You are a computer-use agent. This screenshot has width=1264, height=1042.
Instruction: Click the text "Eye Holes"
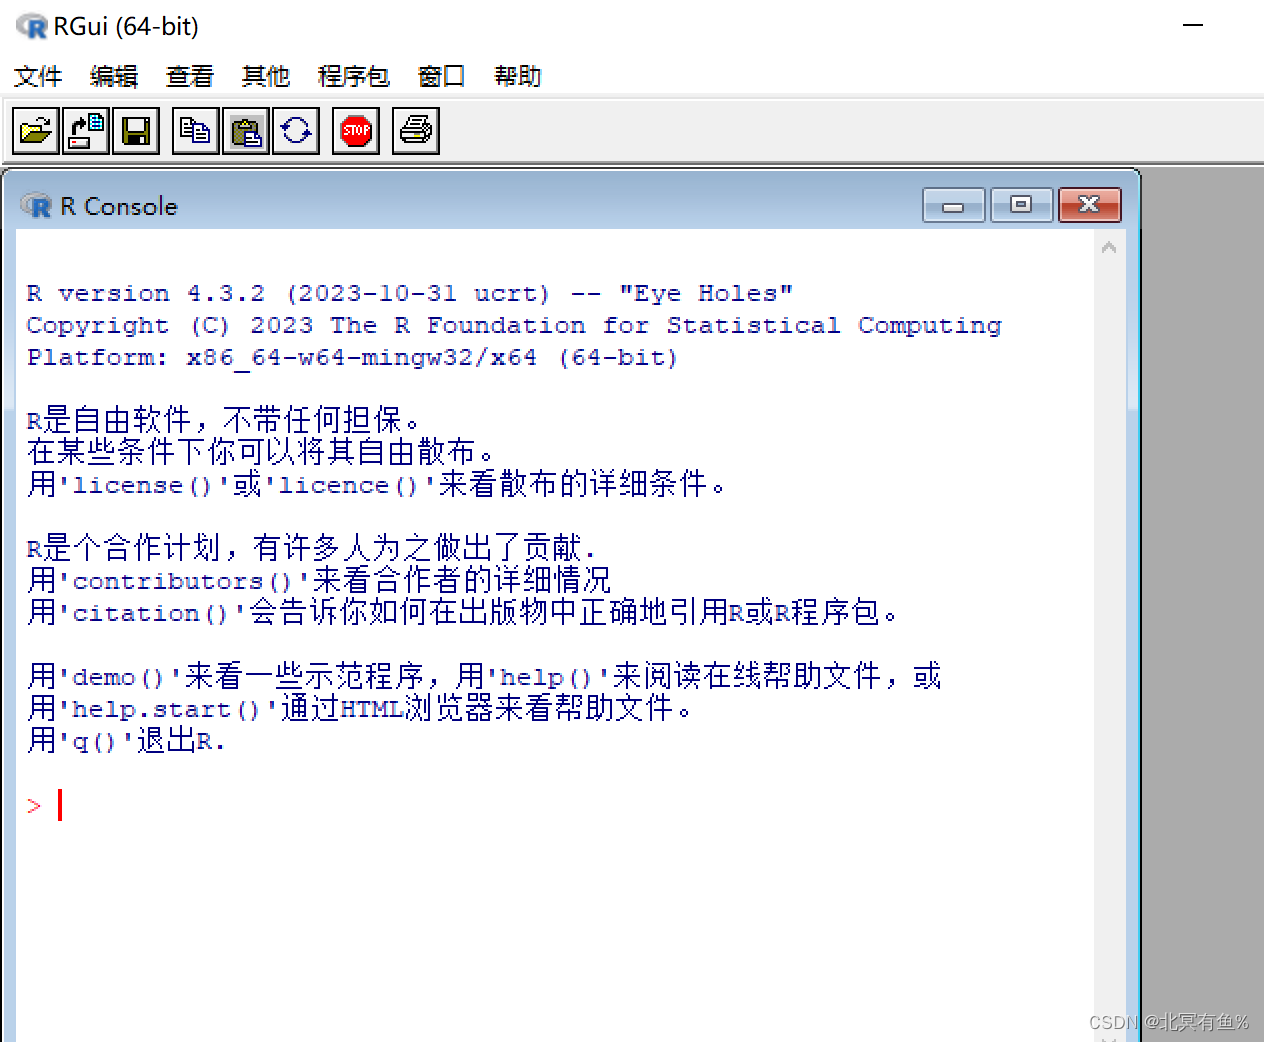tap(706, 293)
